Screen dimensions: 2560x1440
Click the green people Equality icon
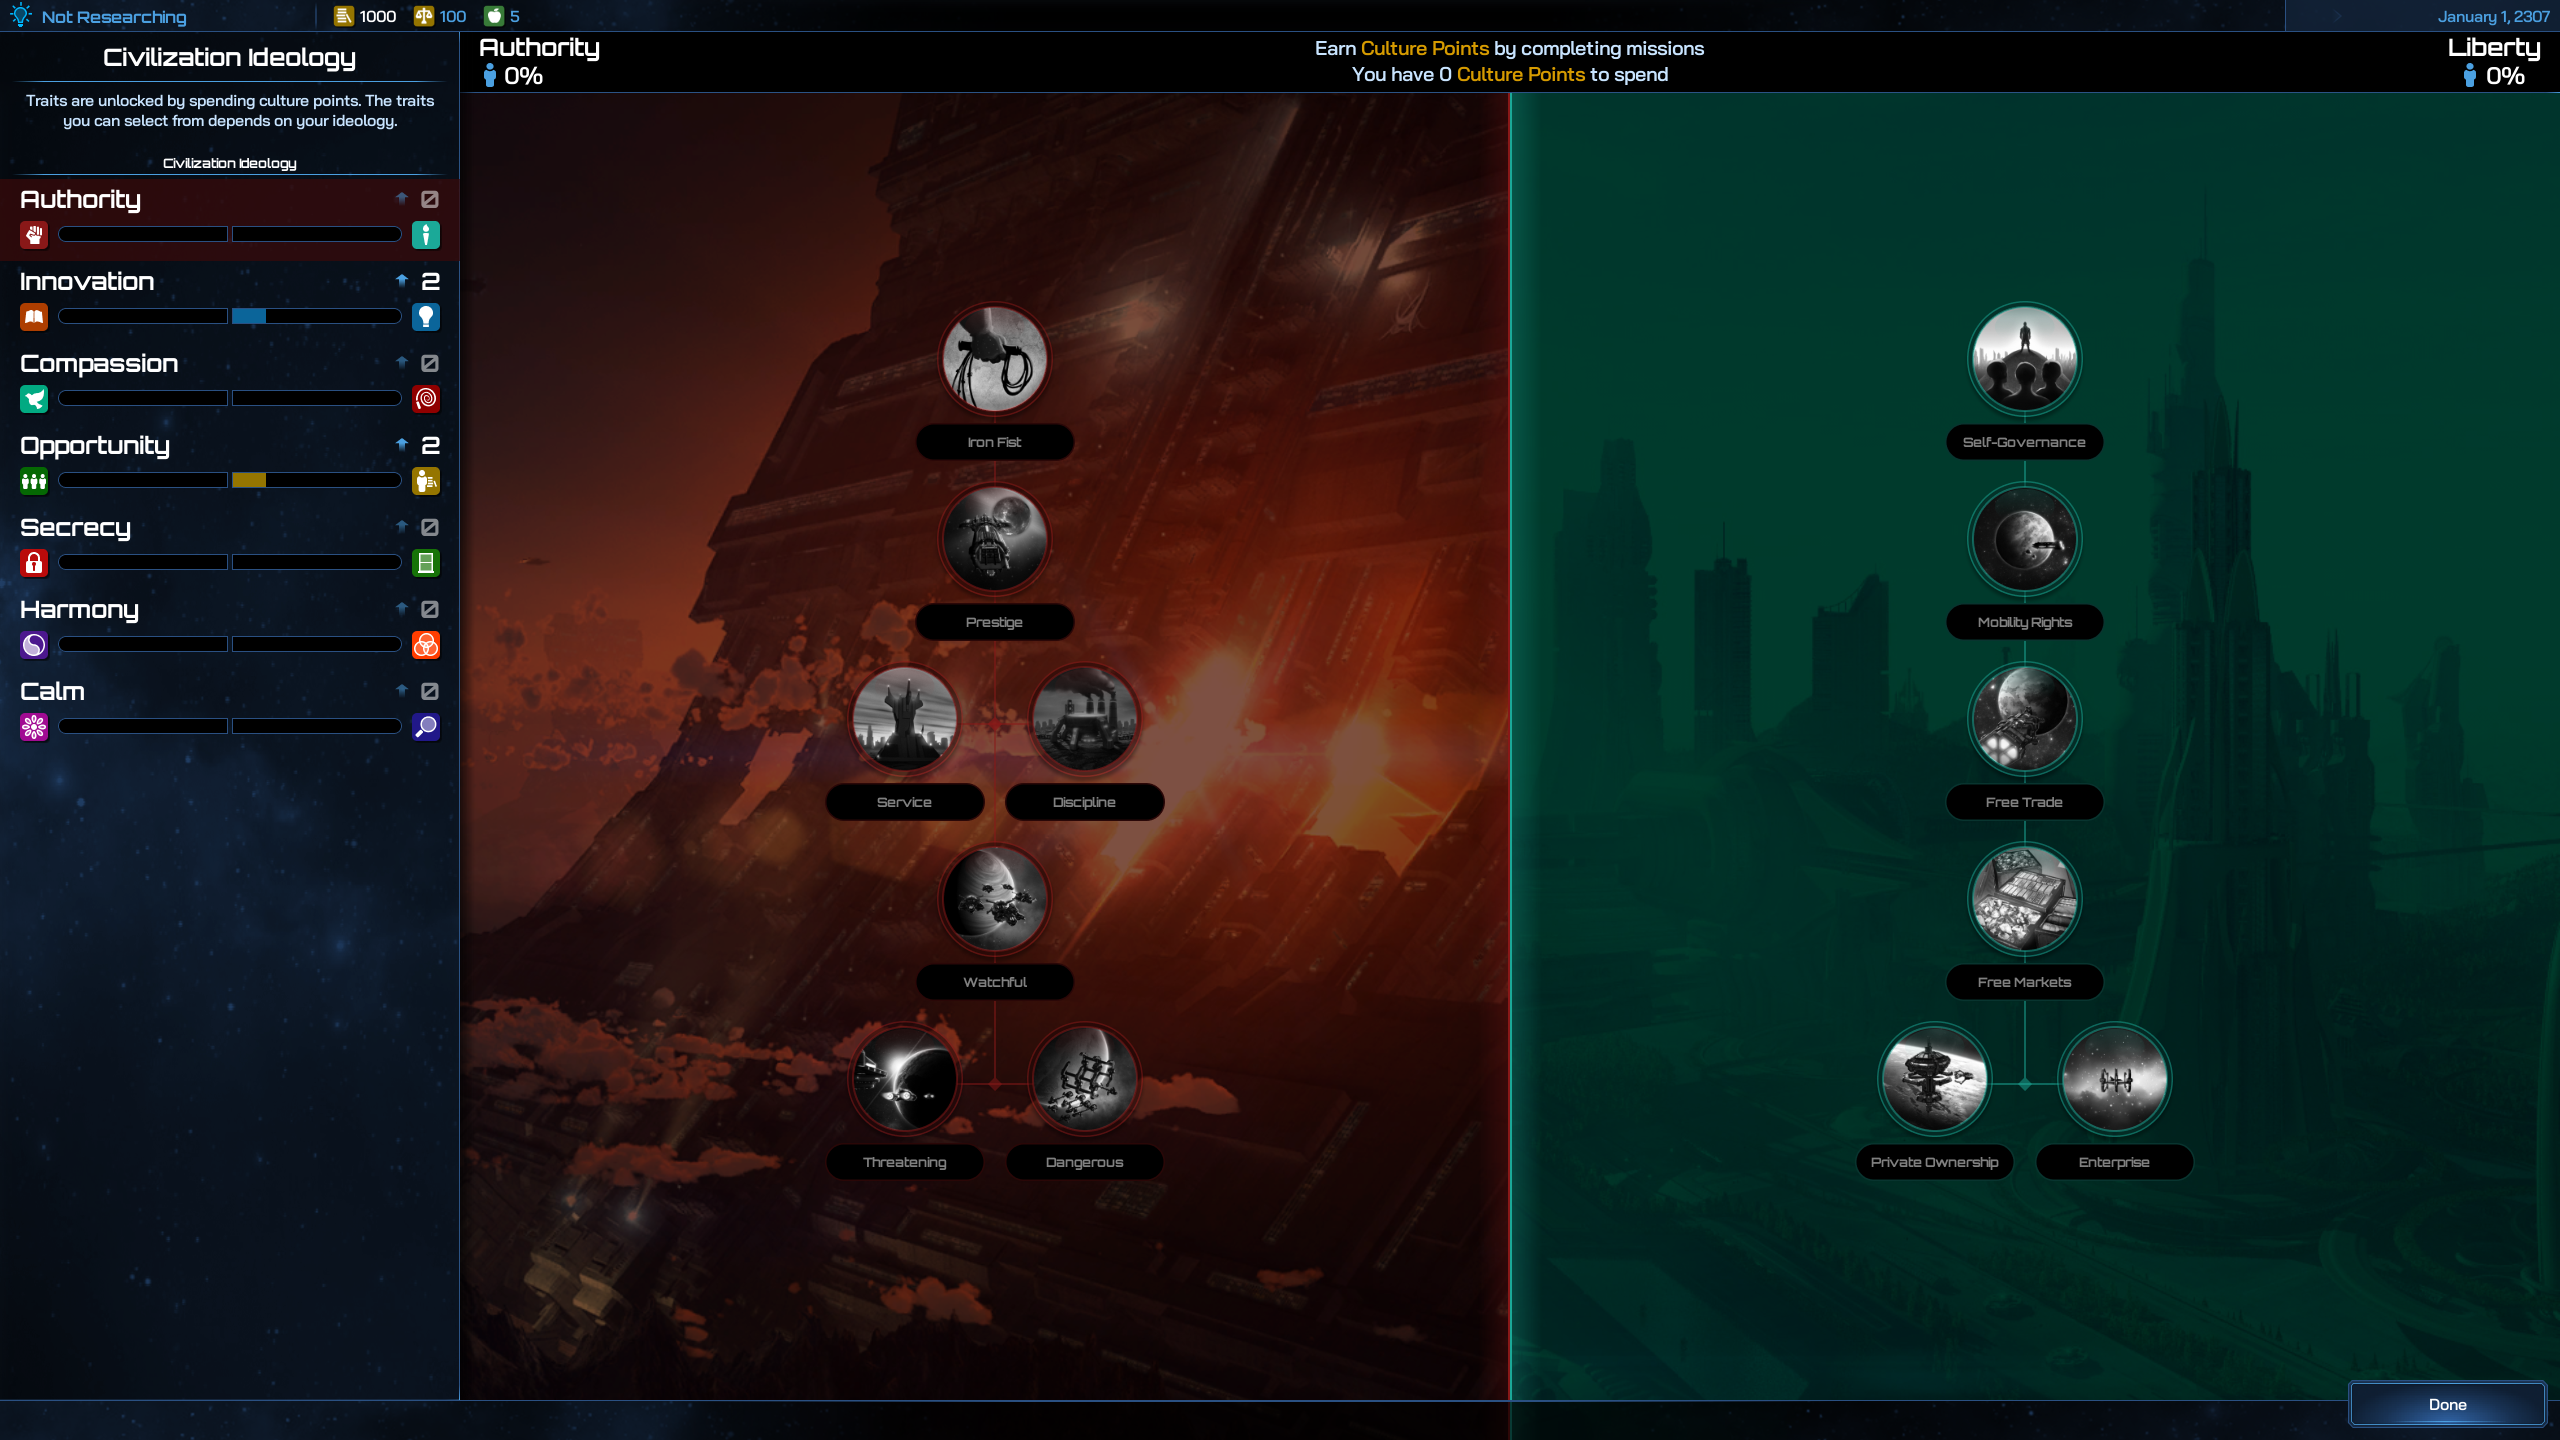tap(34, 481)
